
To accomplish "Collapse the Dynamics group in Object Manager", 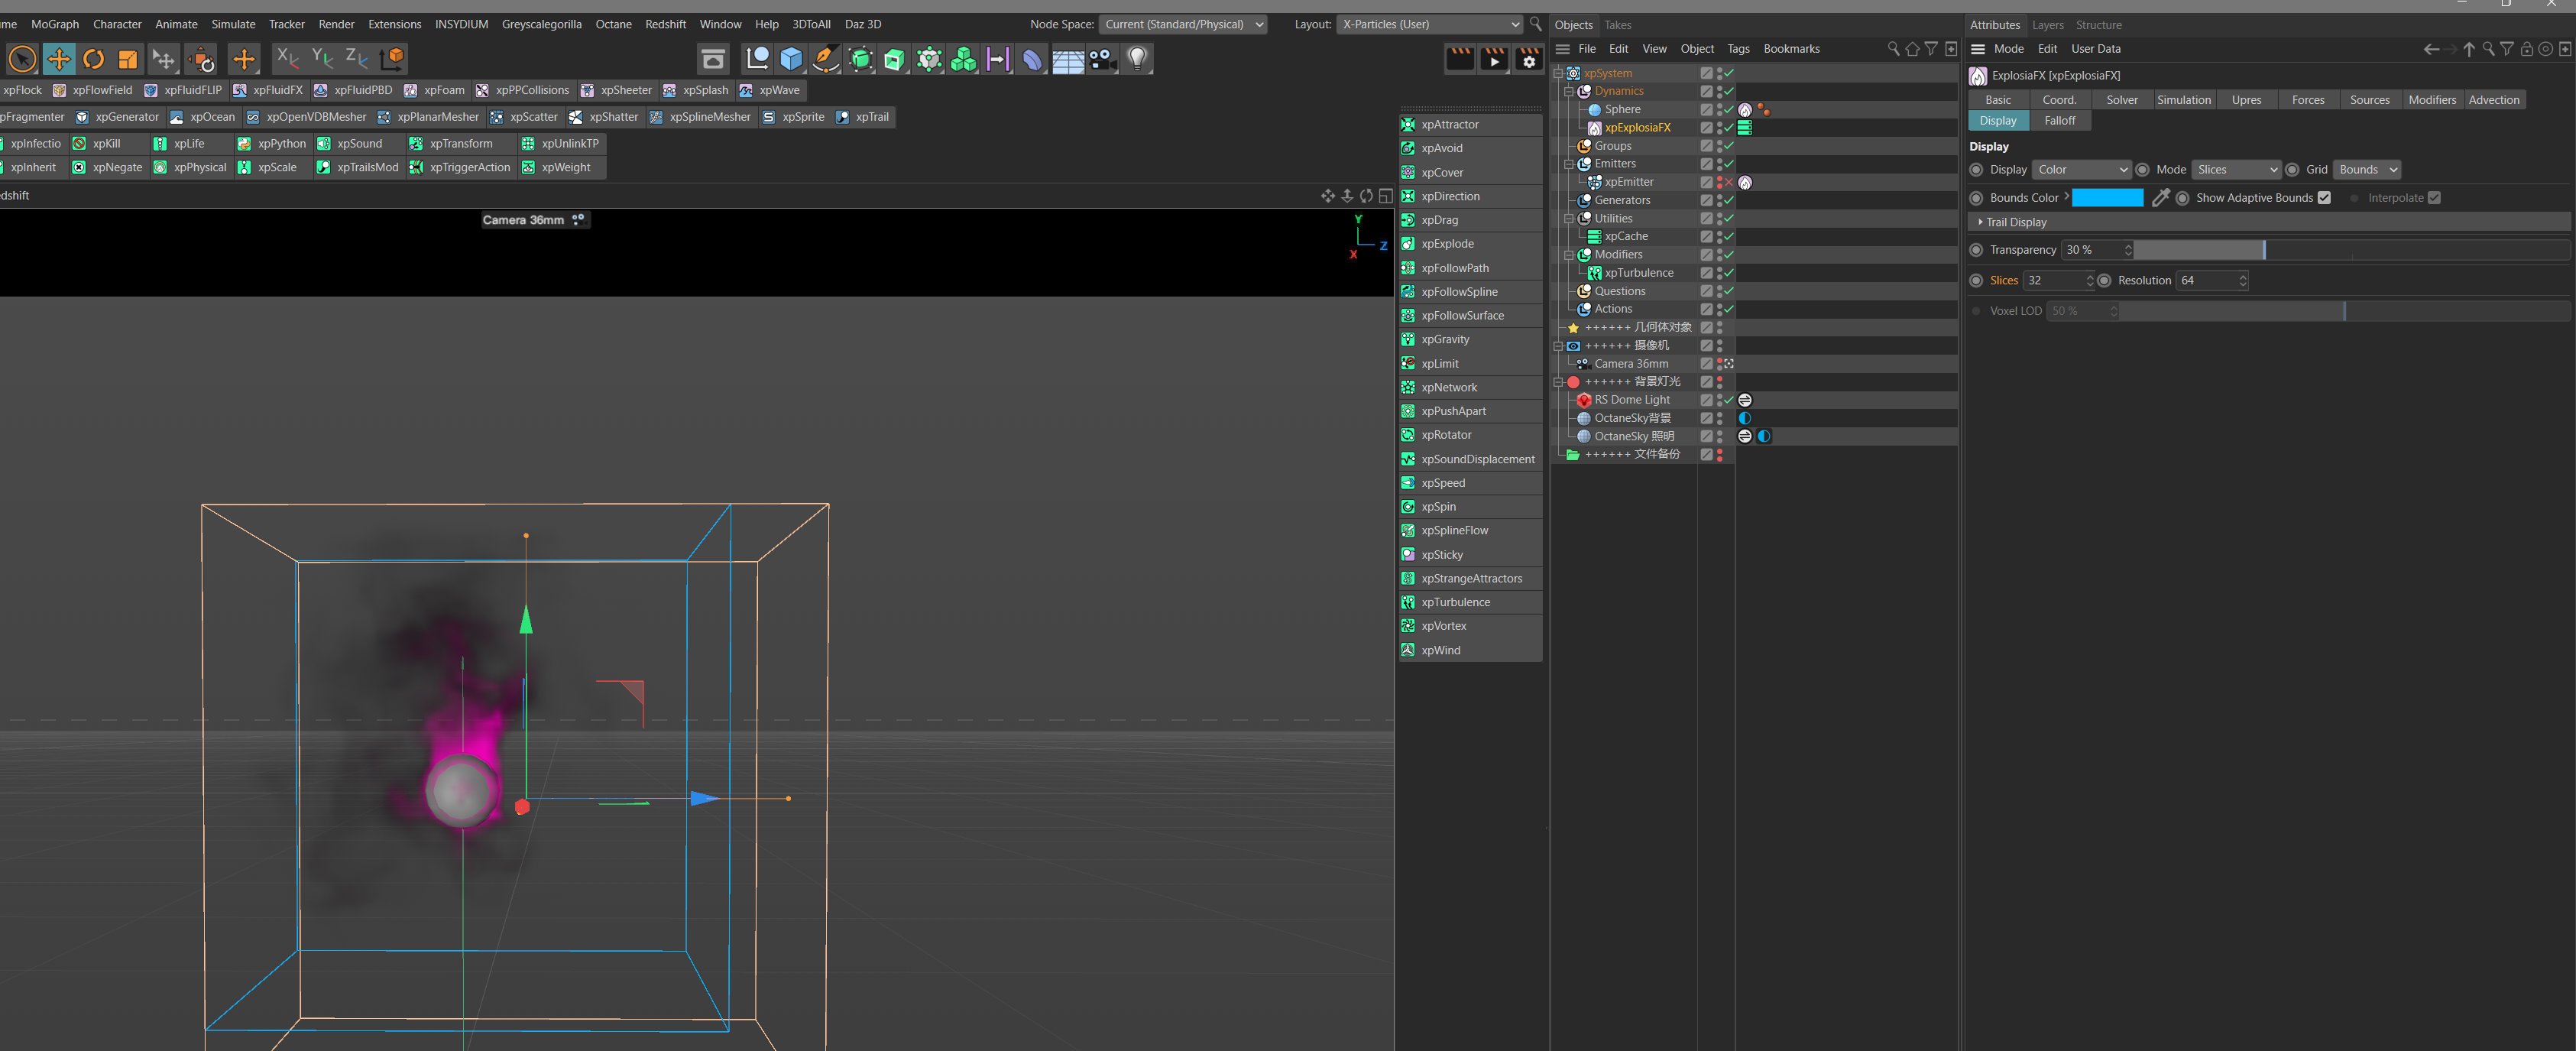I will pos(1569,91).
